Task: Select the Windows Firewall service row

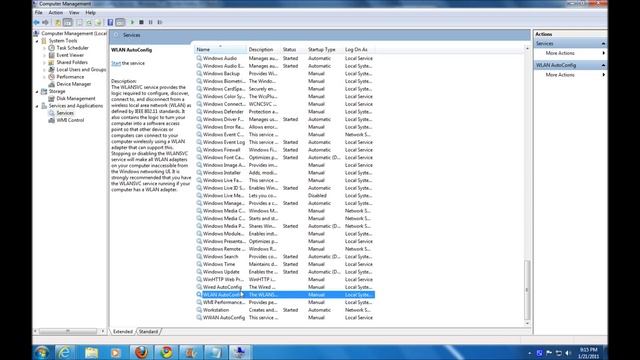Action: pyautogui.click(x=285, y=150)
